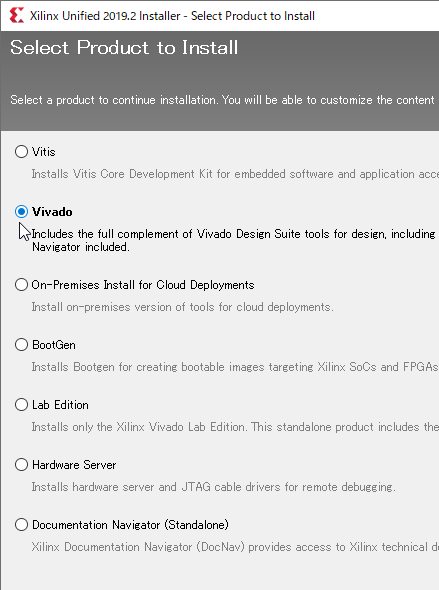Click the Vitis option label

point(44,152)
